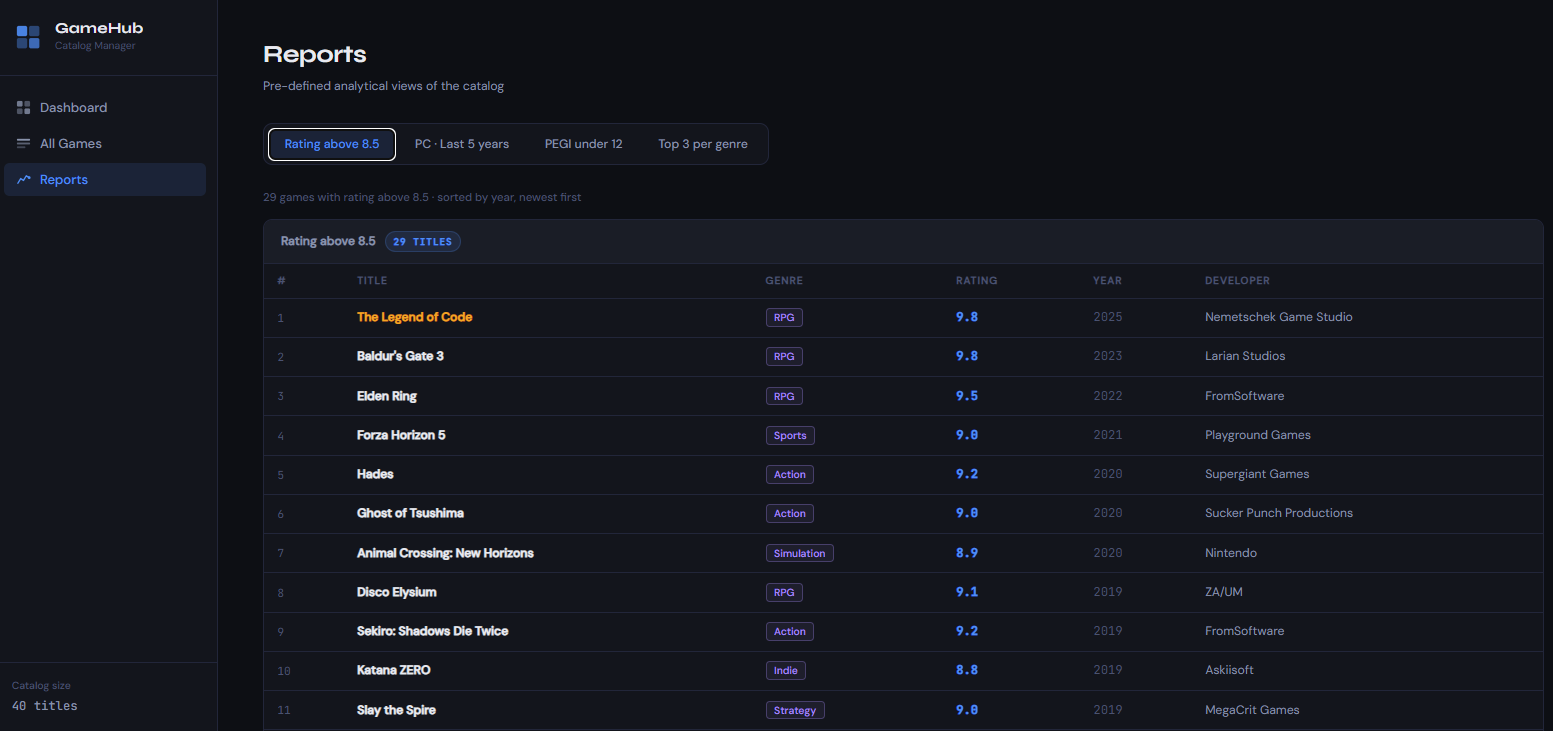Switch to PC · Last 5 years tab
Viewport: 1553px width, 731px height.
pos(462,144)
